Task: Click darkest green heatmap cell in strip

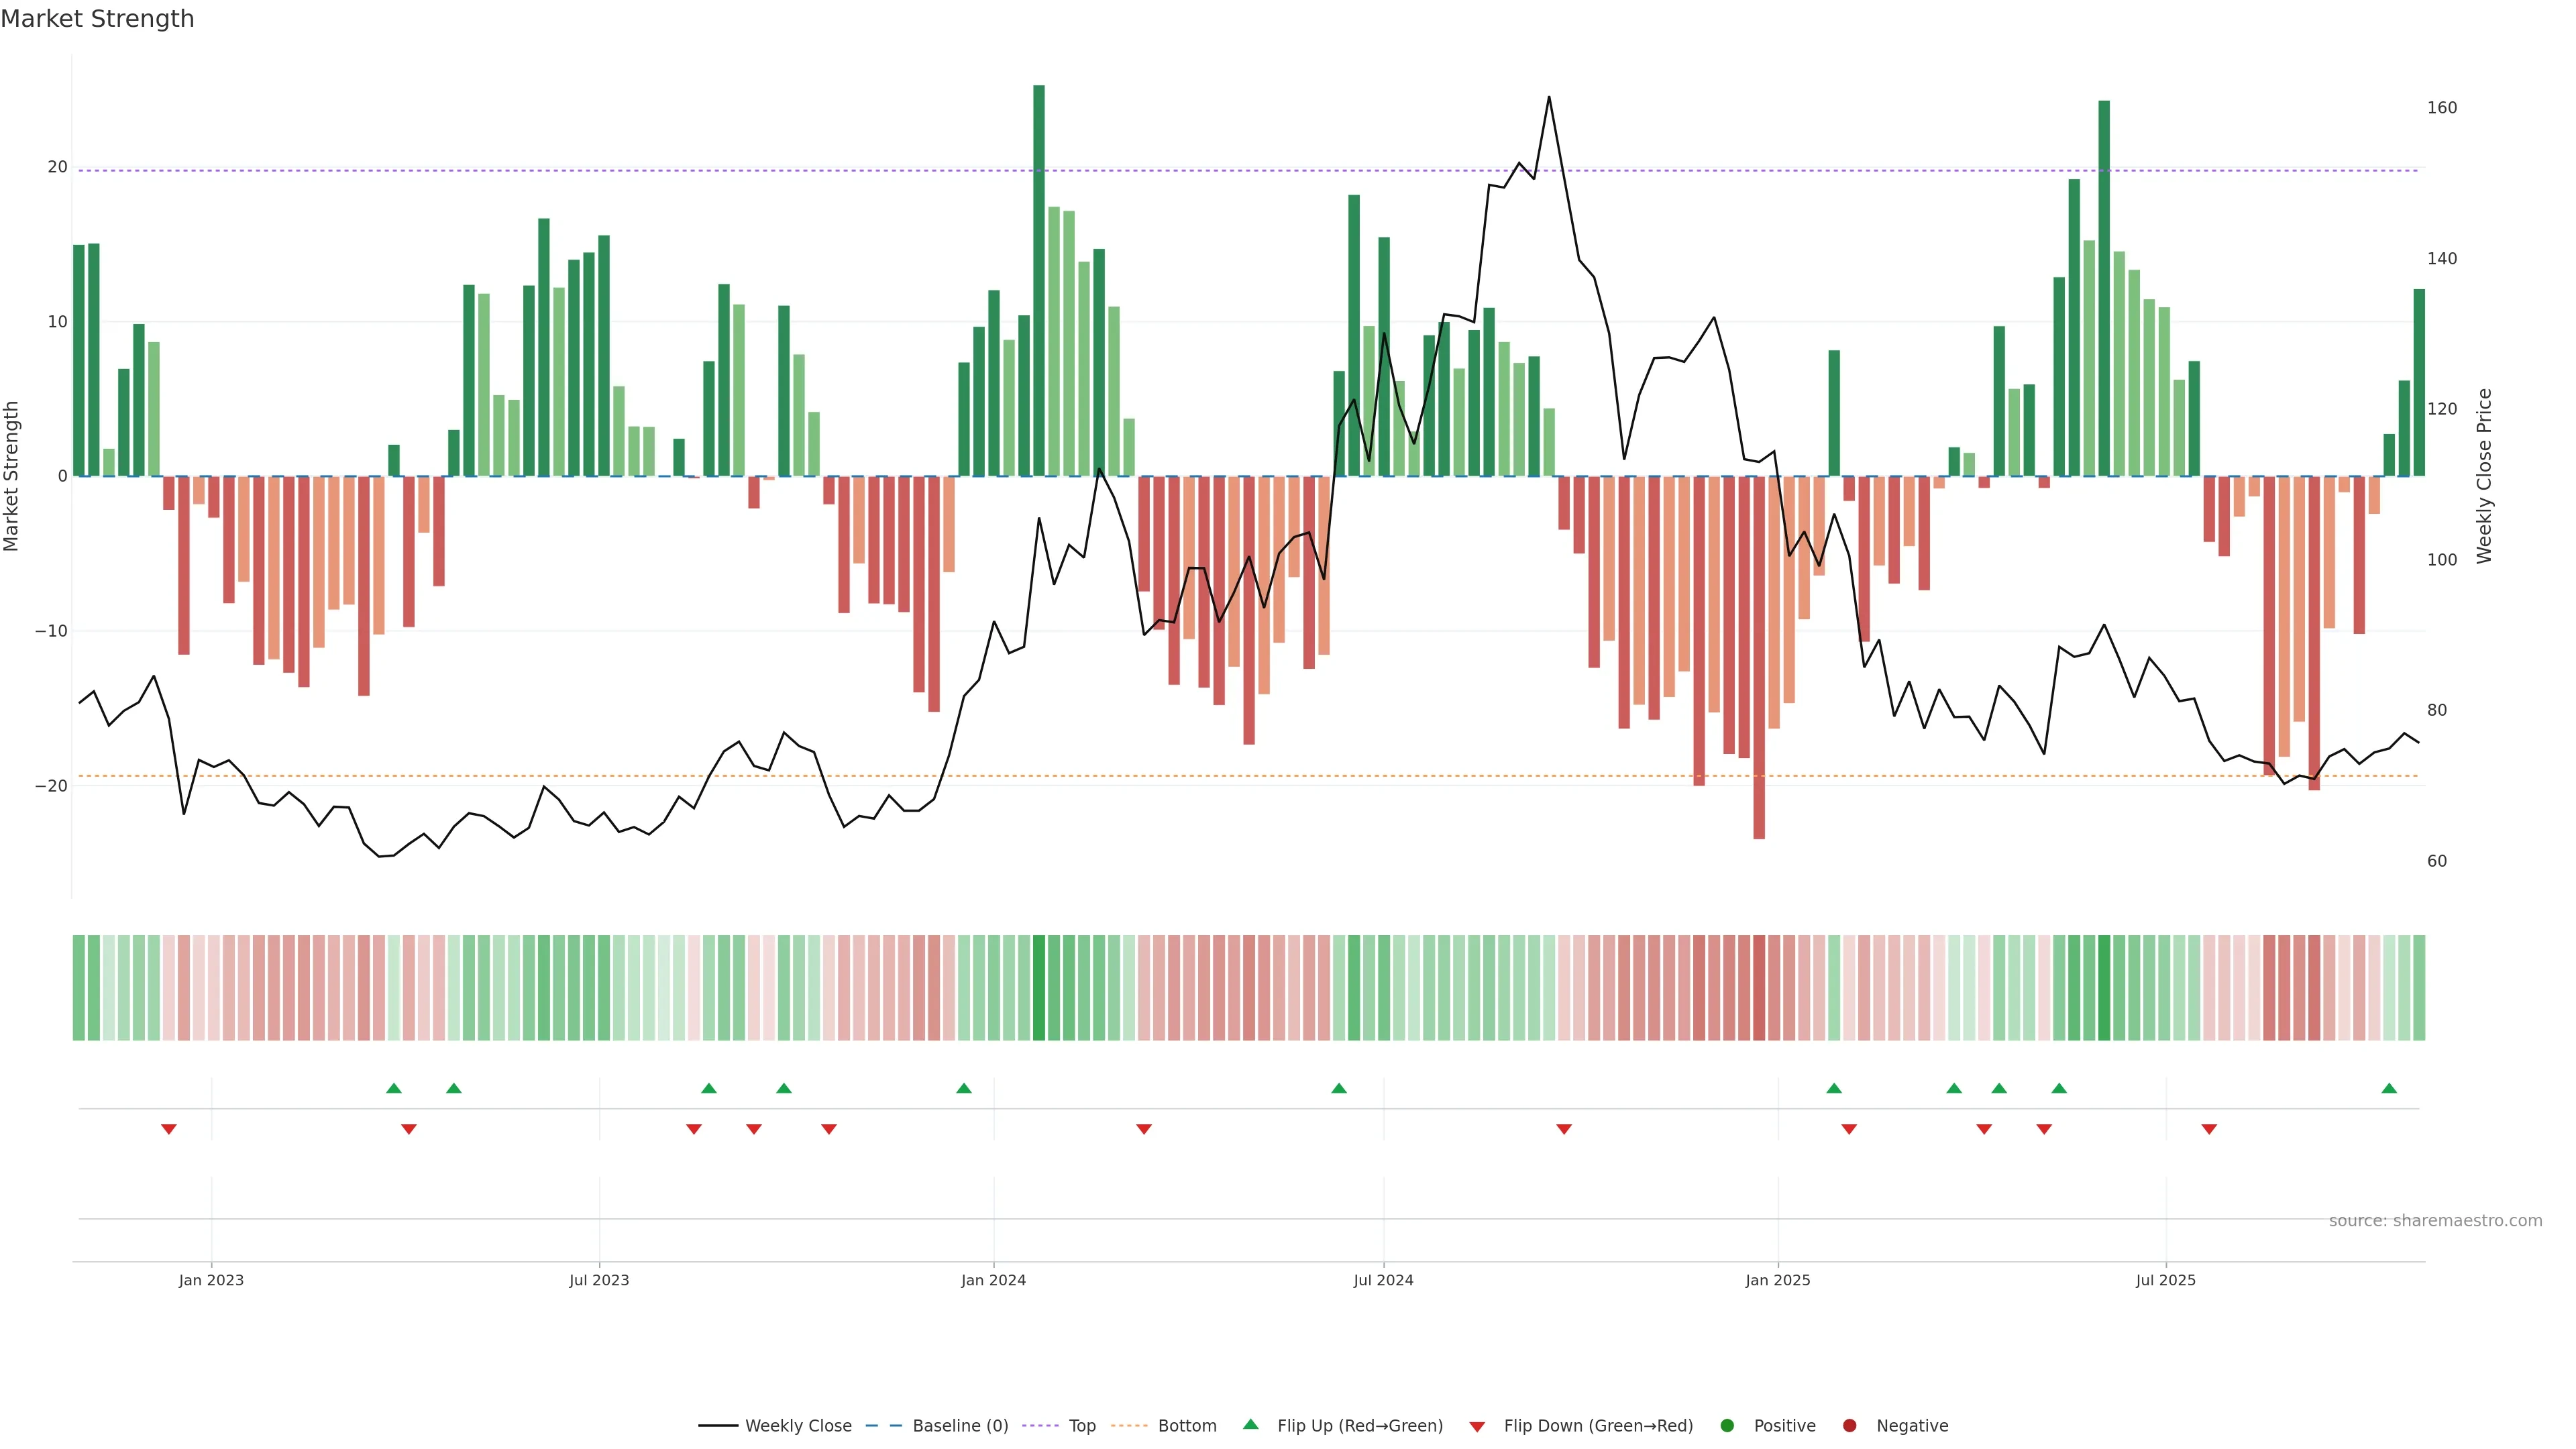Action: pos(1039,988)
